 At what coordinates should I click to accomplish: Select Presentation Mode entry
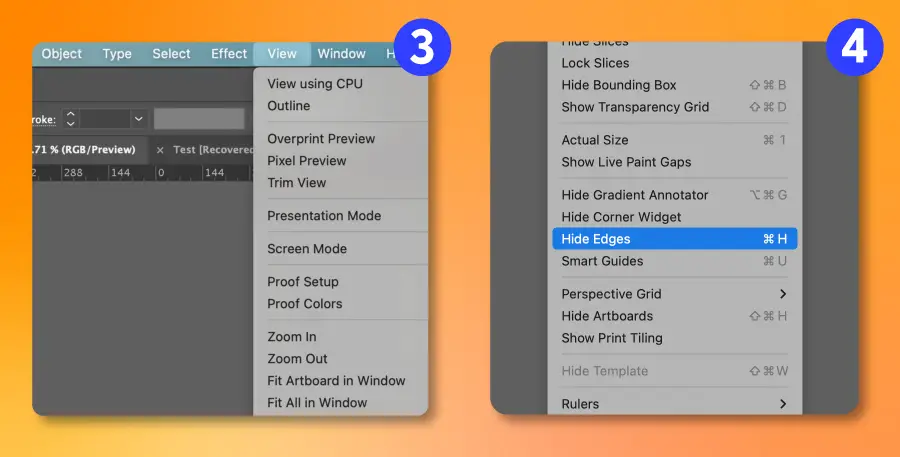[324, 216]
